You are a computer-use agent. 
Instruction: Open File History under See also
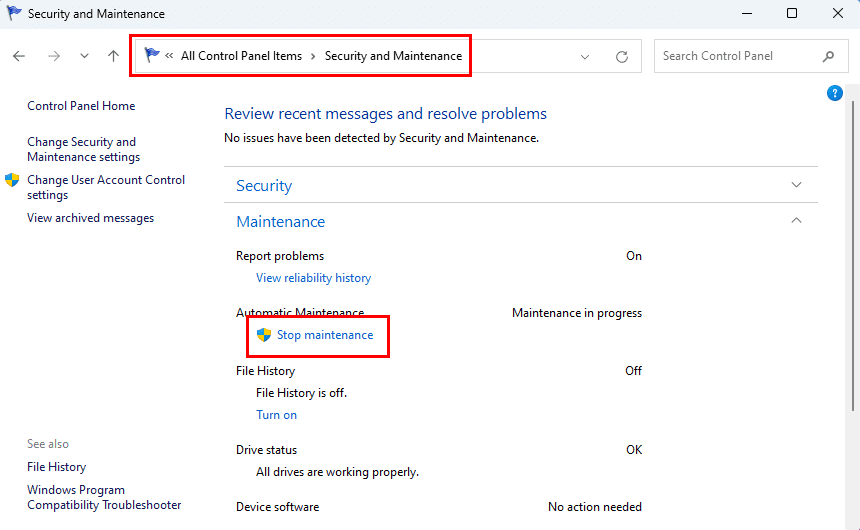[56, 467]
